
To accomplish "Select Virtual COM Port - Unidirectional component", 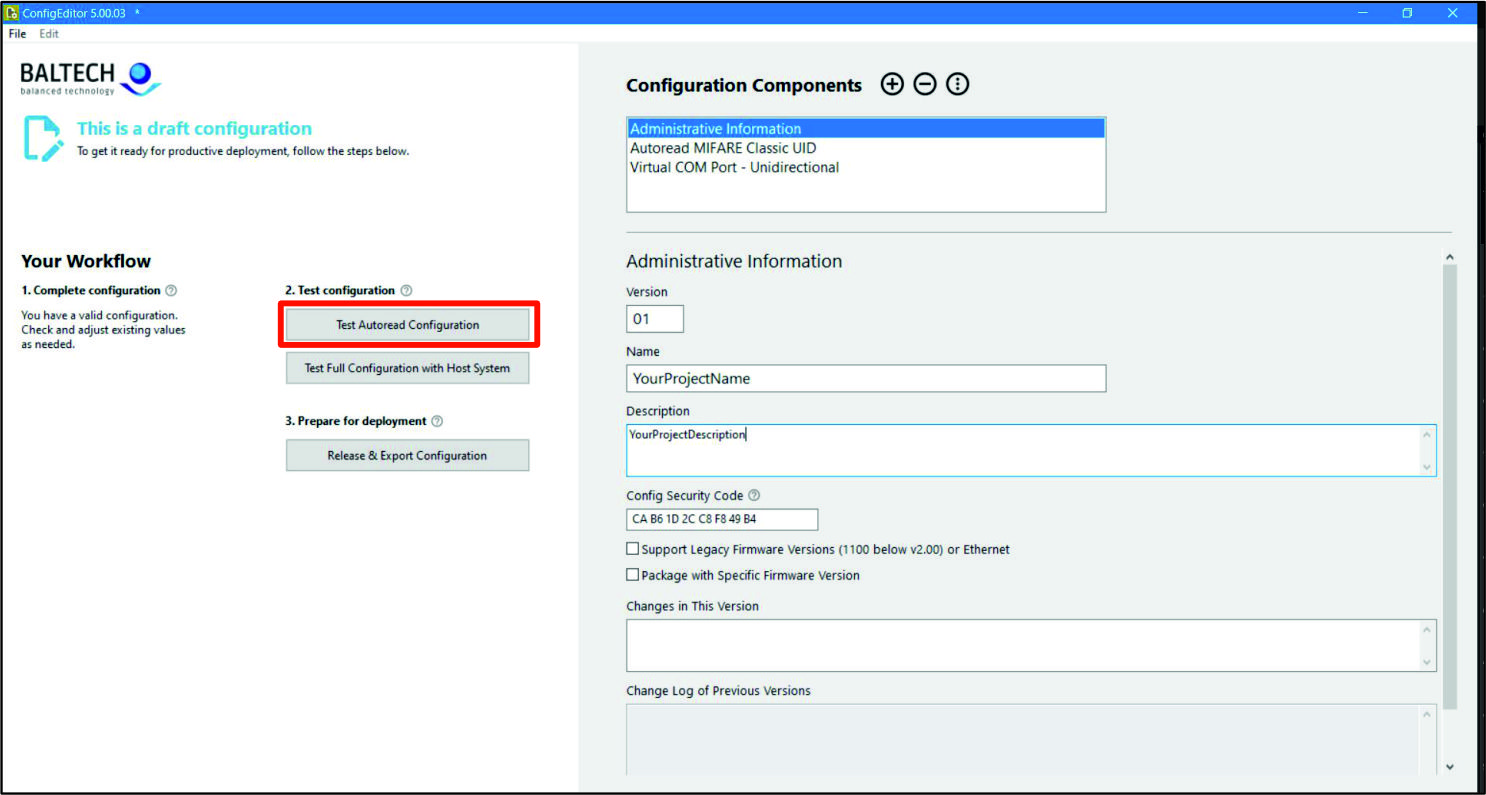I will (x=866, y=167).
